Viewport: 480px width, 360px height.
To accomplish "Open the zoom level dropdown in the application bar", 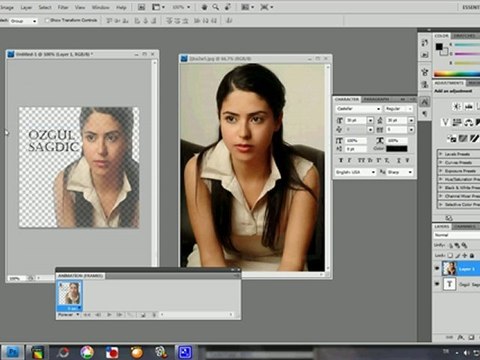I will (x=182, y=7).
